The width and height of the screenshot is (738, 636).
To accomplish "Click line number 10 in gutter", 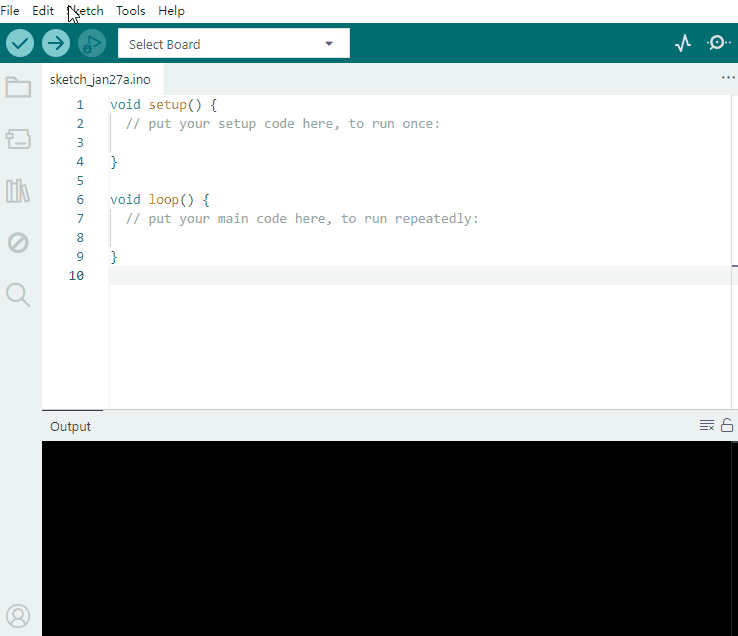I will point(76,275).
